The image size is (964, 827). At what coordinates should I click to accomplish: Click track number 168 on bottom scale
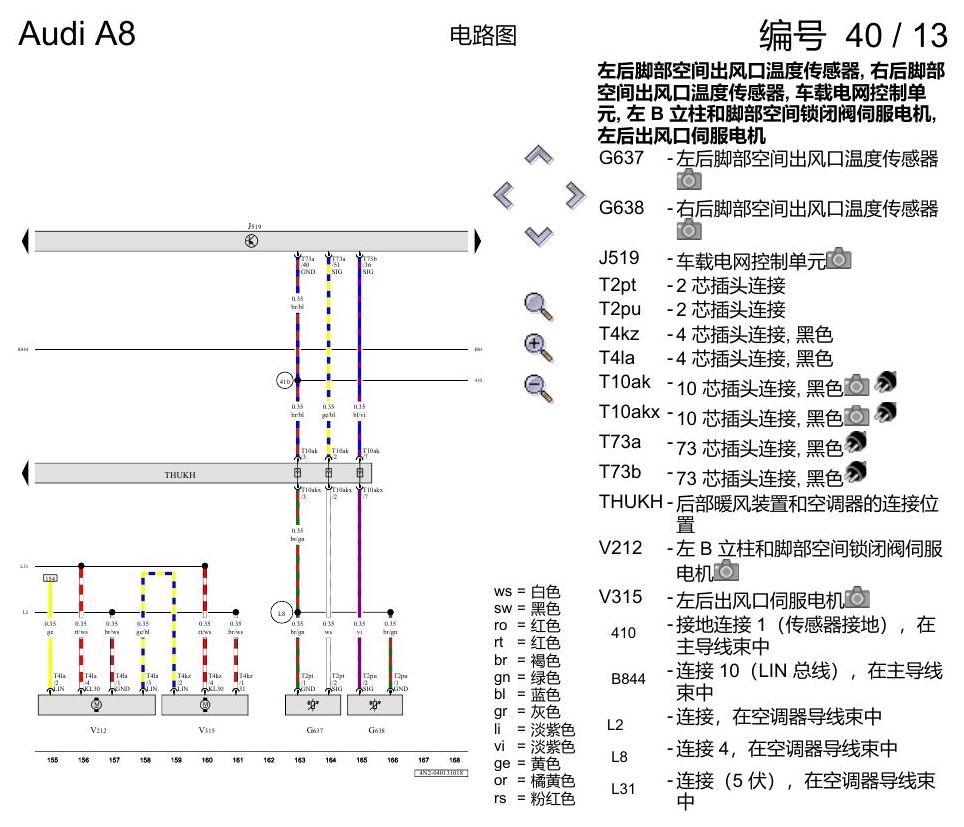click(454, 760)
